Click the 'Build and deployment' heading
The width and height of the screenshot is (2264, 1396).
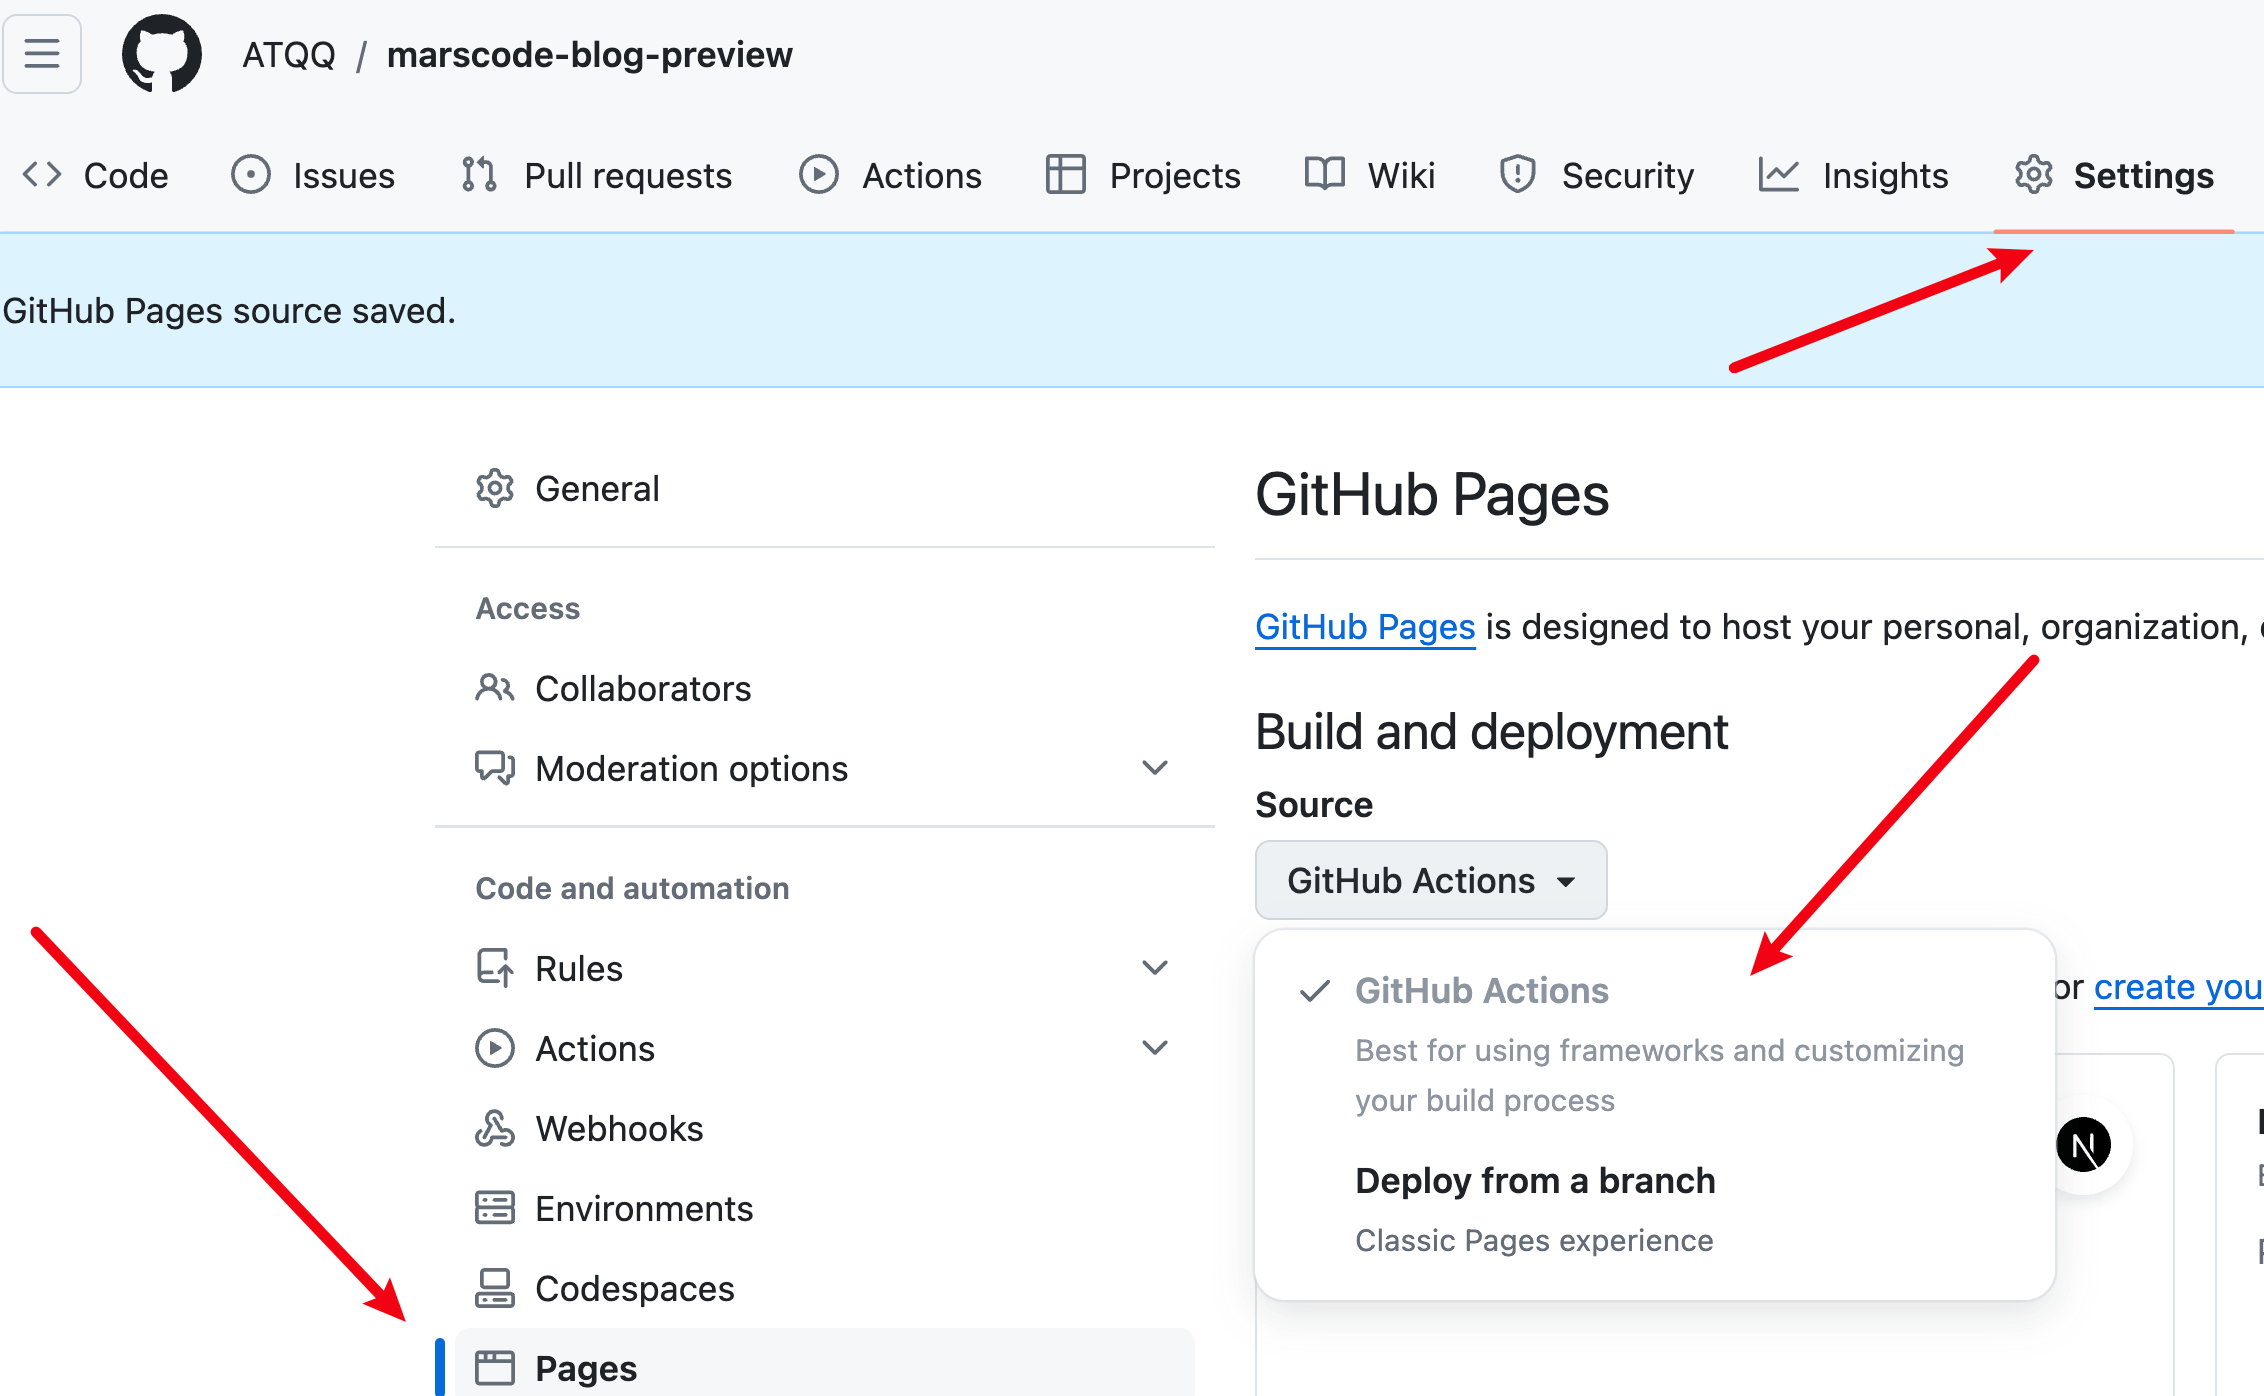1492,732
